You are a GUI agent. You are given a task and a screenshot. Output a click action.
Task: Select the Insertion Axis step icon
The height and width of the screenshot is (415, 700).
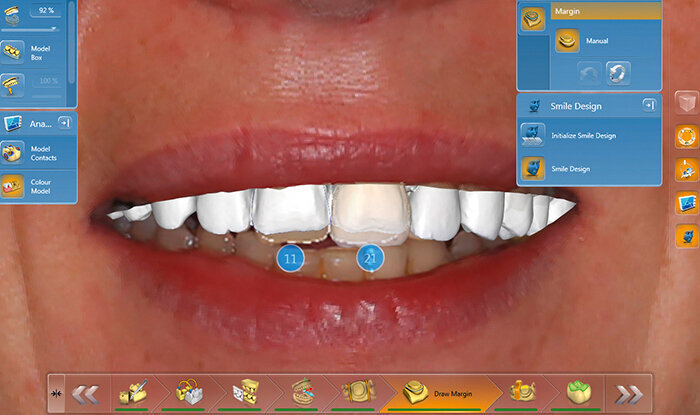click(522, 393)
